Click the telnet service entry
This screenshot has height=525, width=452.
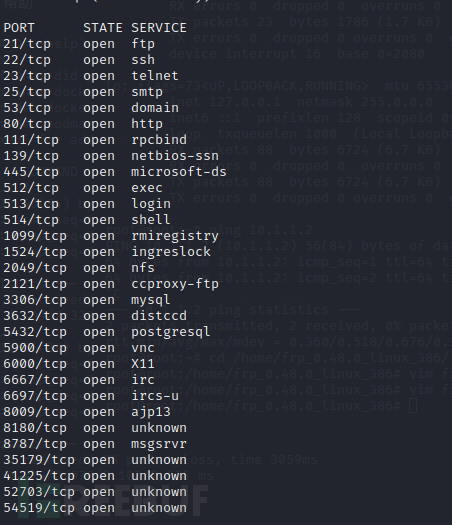pos(155,76)
